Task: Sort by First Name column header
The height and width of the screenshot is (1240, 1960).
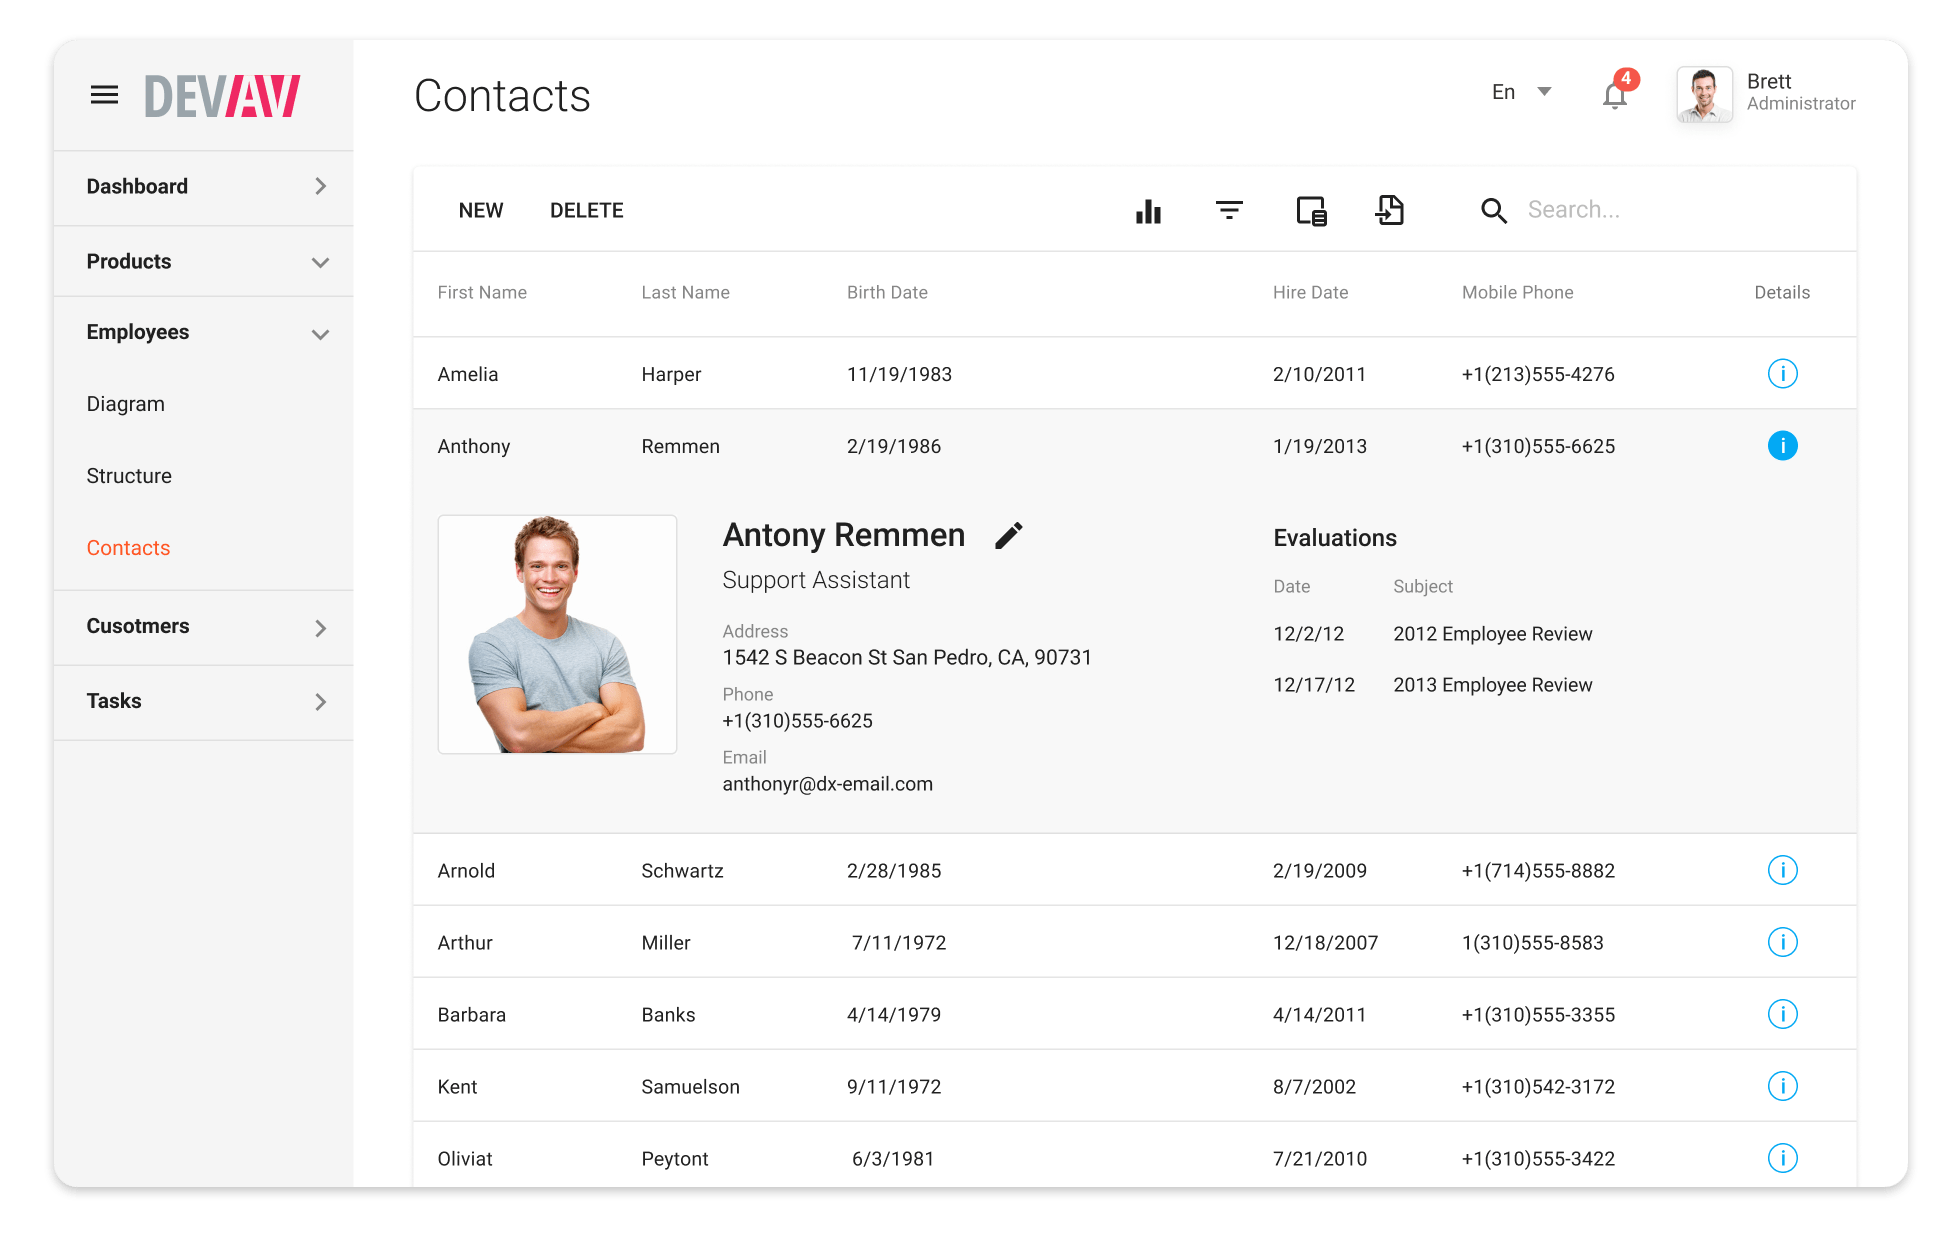Action: click(x=482, y=293)
